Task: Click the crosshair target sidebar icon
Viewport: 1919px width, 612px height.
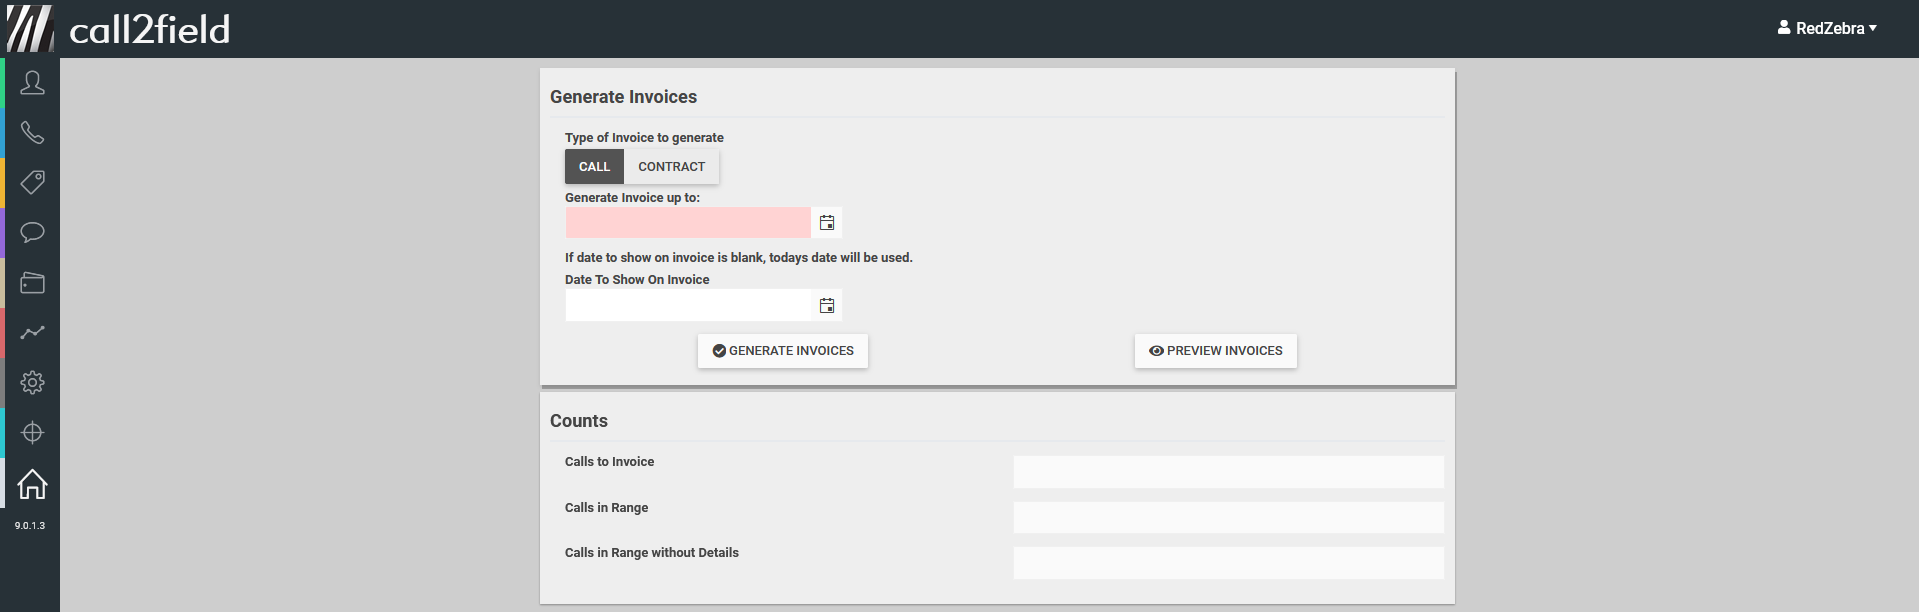Action: pyautogui.click(x=32, y=432)
